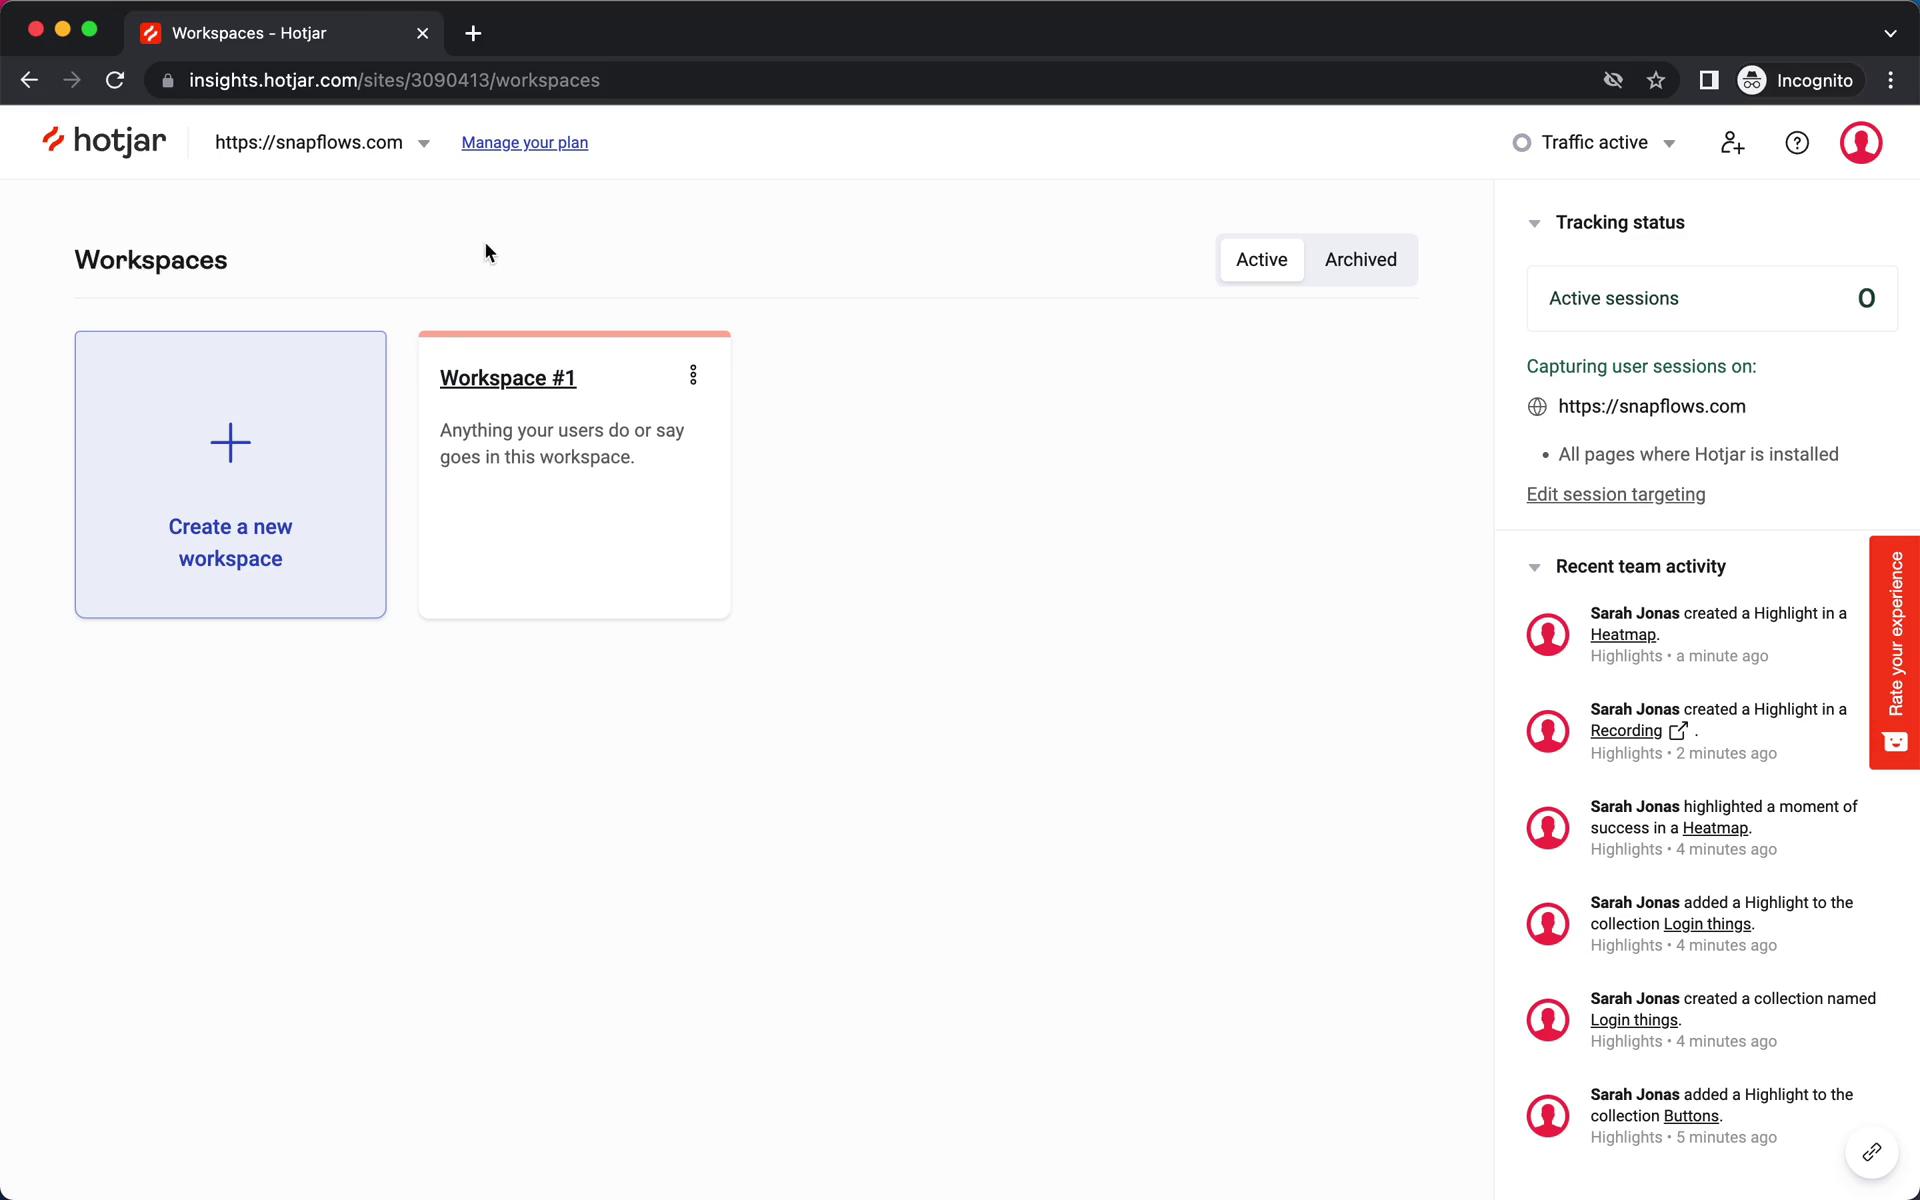This screenshot has width=1920, height=1200.
Task: Click Create a new workspace
Action: 230,474
